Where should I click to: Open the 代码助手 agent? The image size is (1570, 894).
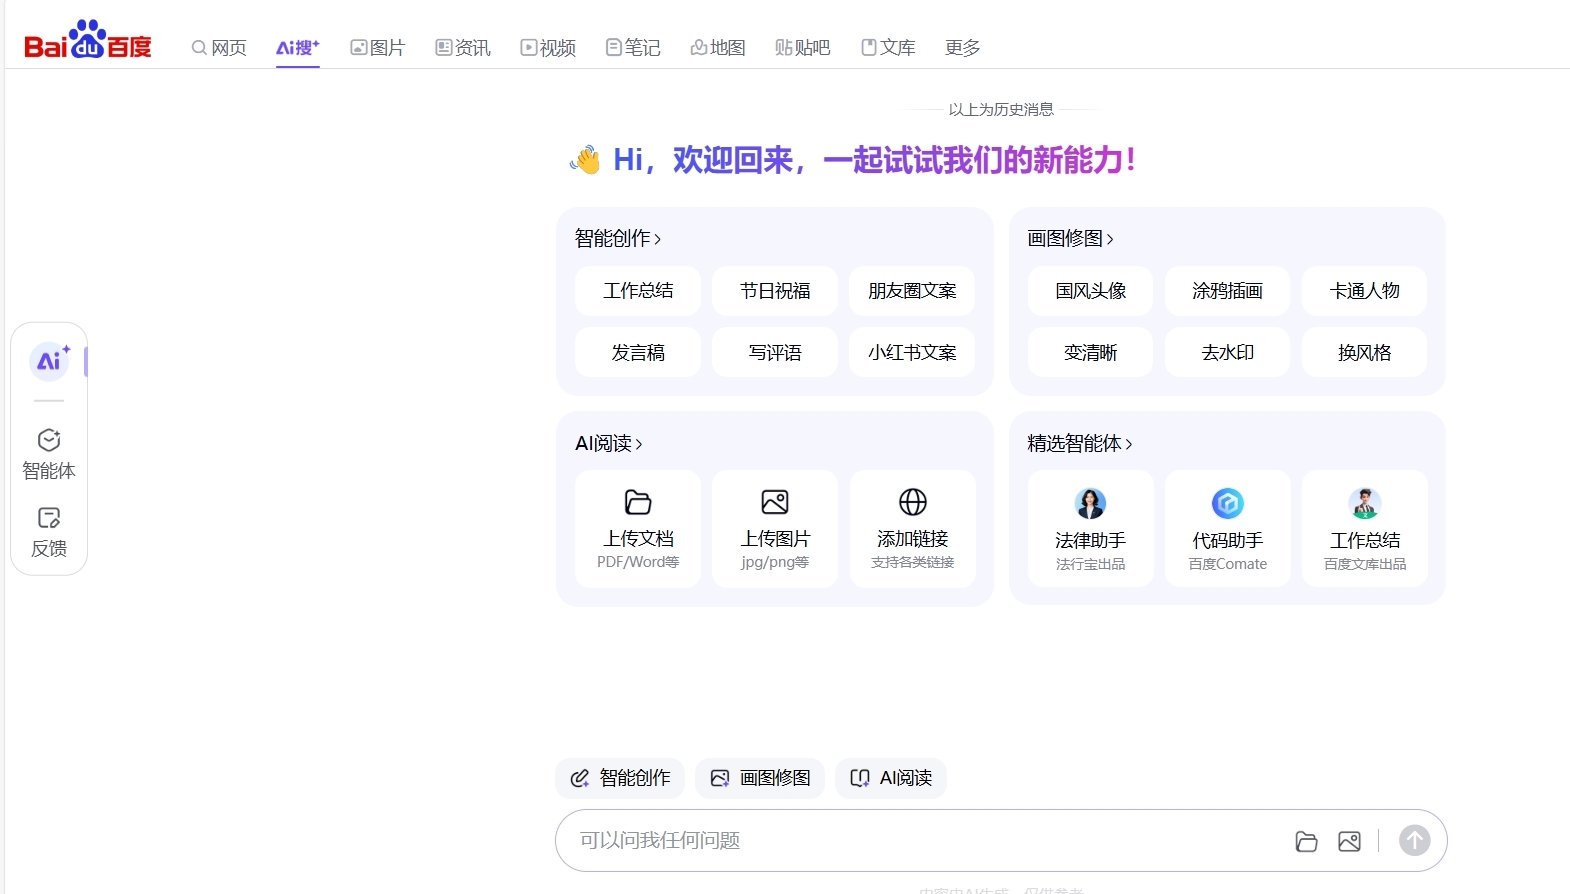(1227, 528)
